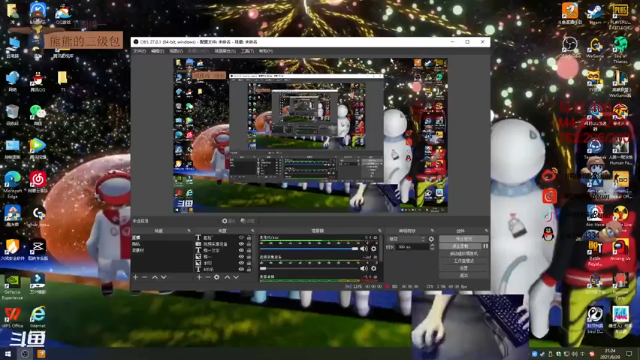Screen dimensions: 640x360
Task: Toggle visibility of first source in list
Action: tap(241, 238)
